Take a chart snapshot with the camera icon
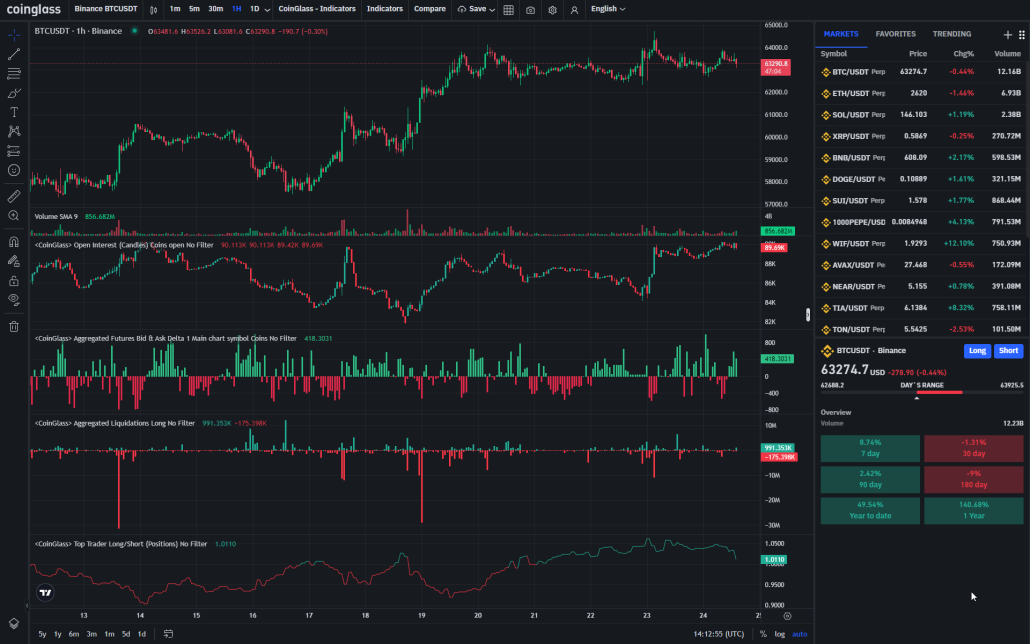Image resolution: width=1030 pixels, height=644 pixels. click(530, 9)
